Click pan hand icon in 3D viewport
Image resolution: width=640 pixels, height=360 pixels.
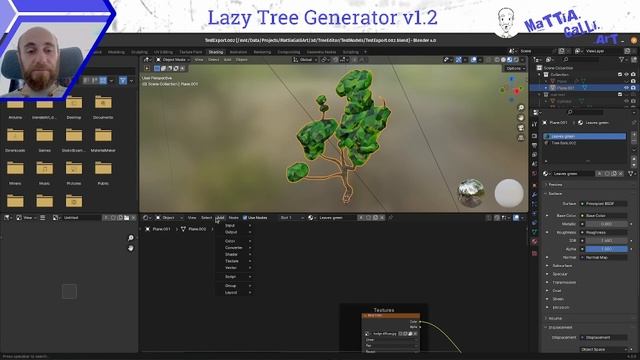(x=521, y=118)
